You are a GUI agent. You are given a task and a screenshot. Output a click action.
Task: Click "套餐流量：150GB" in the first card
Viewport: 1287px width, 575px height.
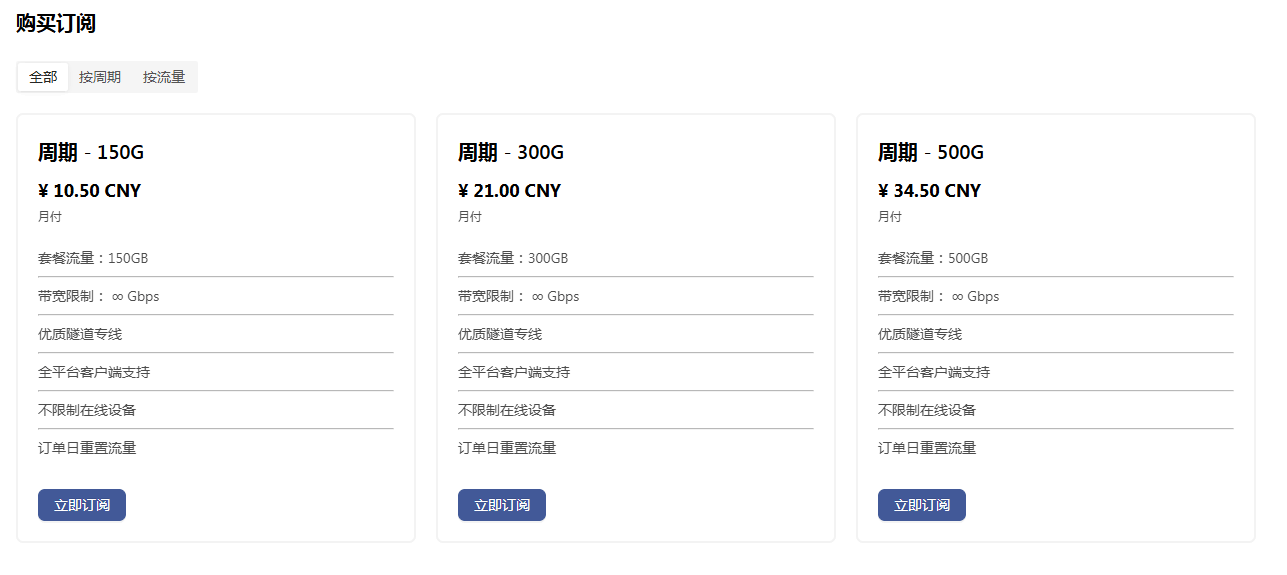[x=93, y=258]
